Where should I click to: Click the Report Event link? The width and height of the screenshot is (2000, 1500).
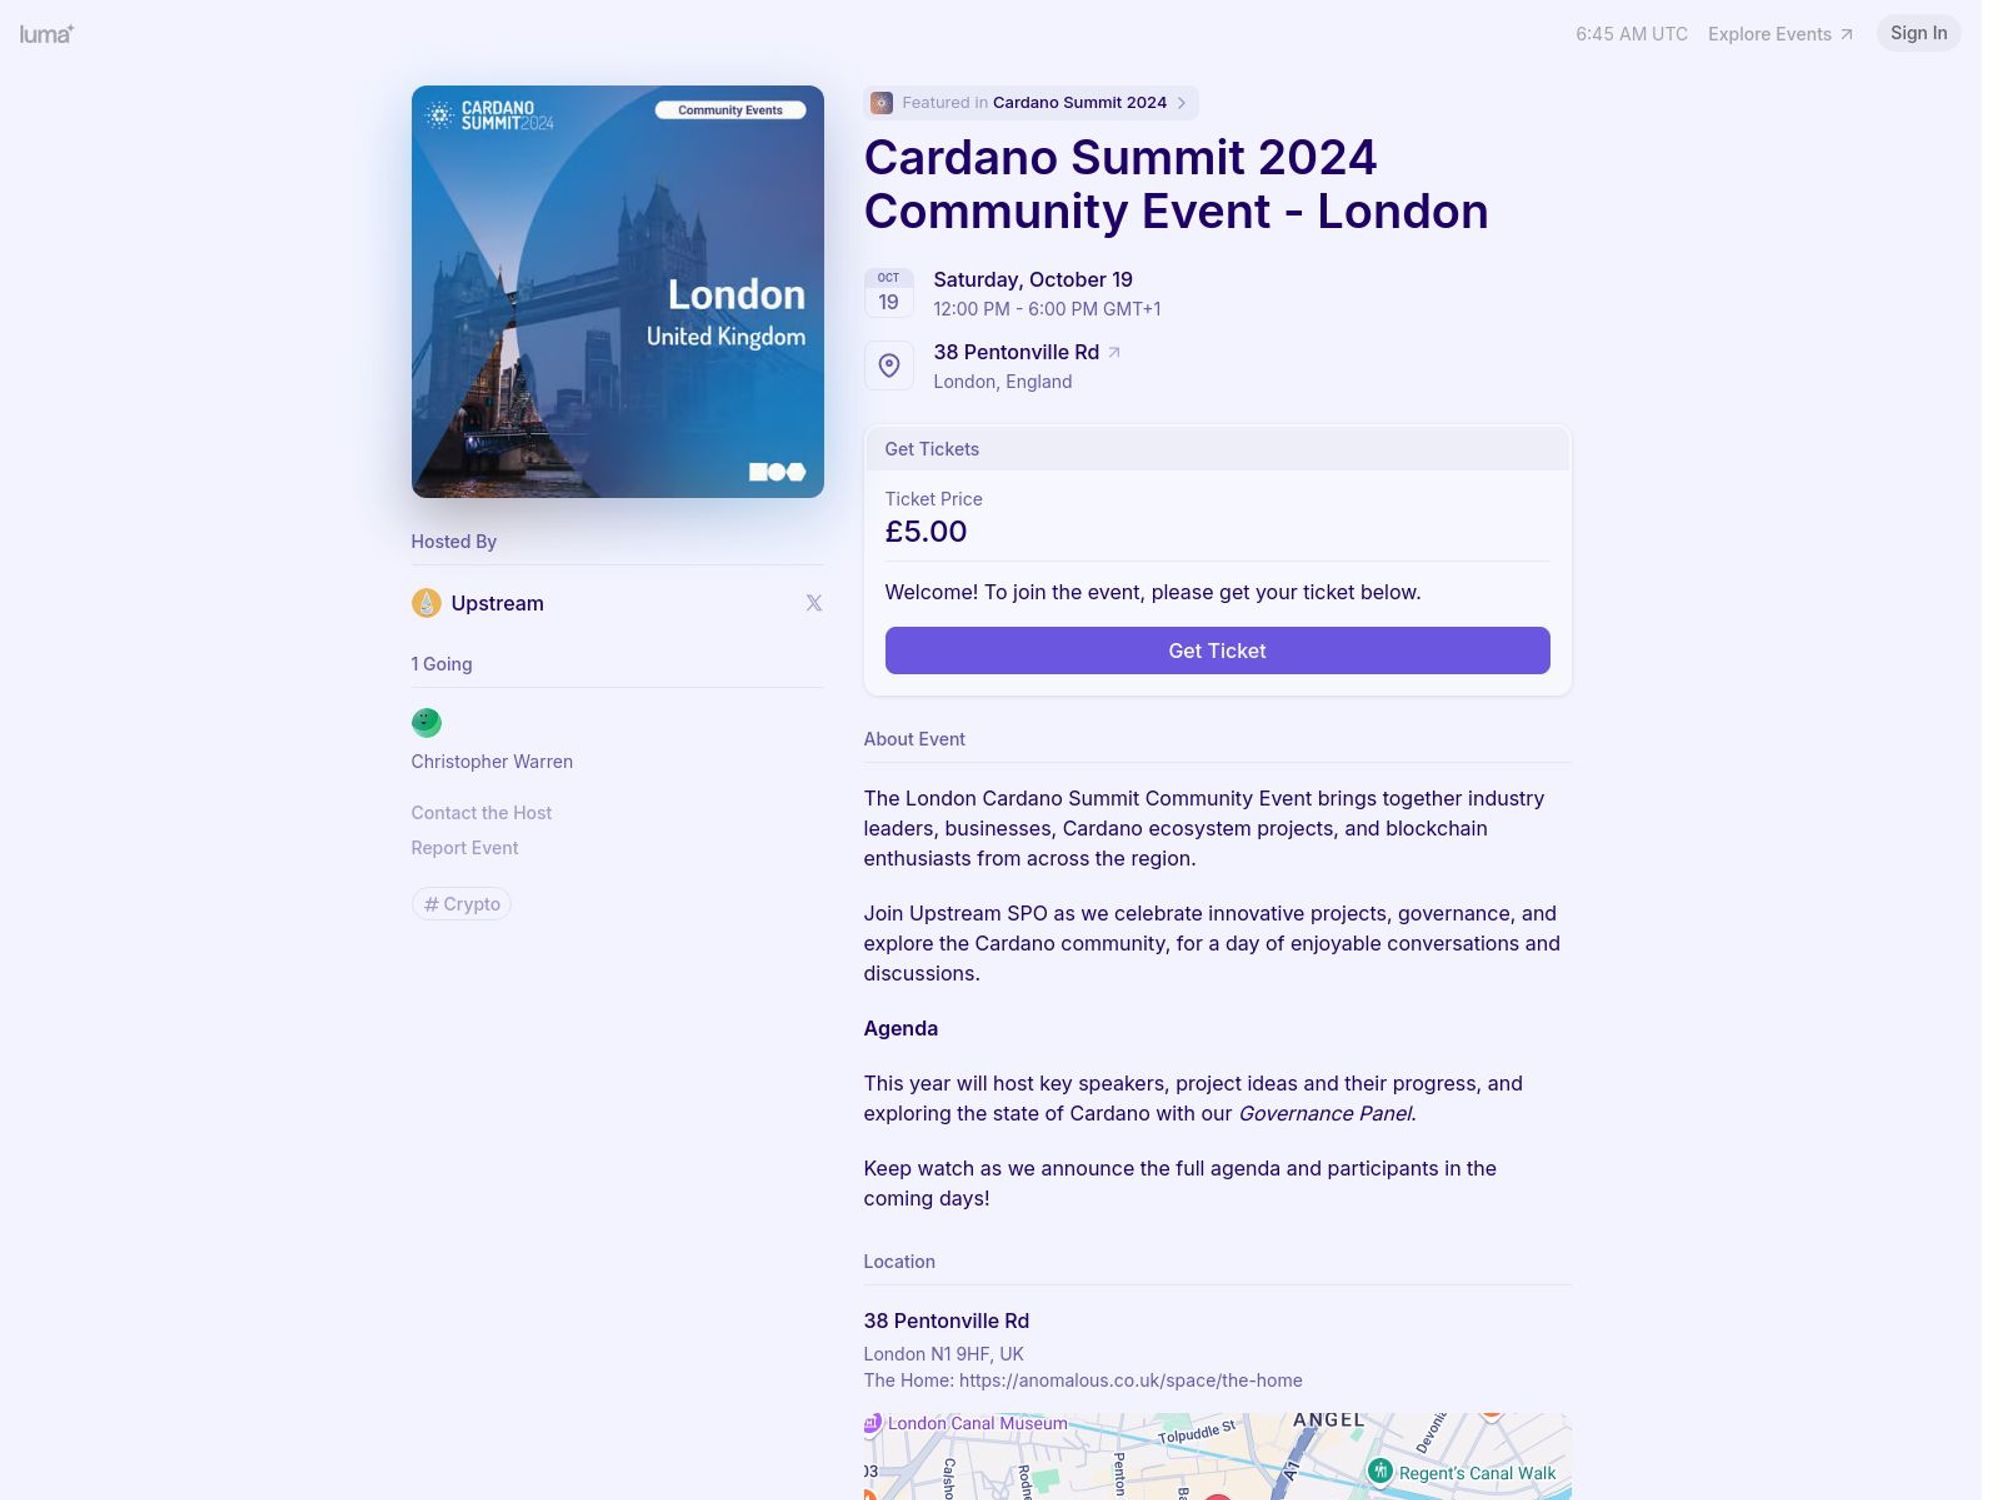click(x=465, y=848)
